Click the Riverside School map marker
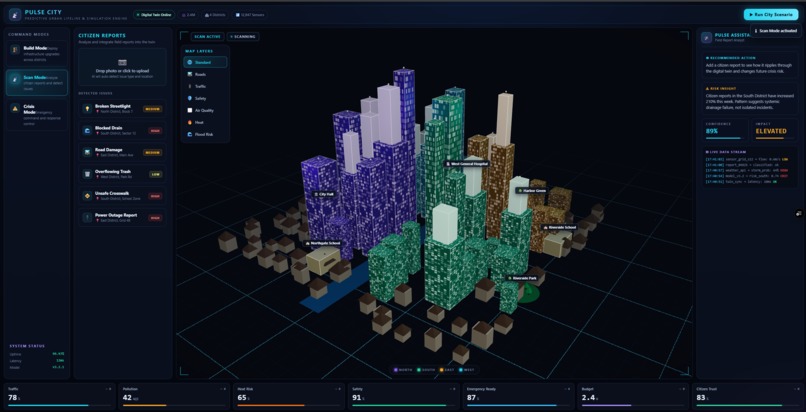The width and height of the screenshot is (806, 412). pyautogui.click(x=560, y=227)
